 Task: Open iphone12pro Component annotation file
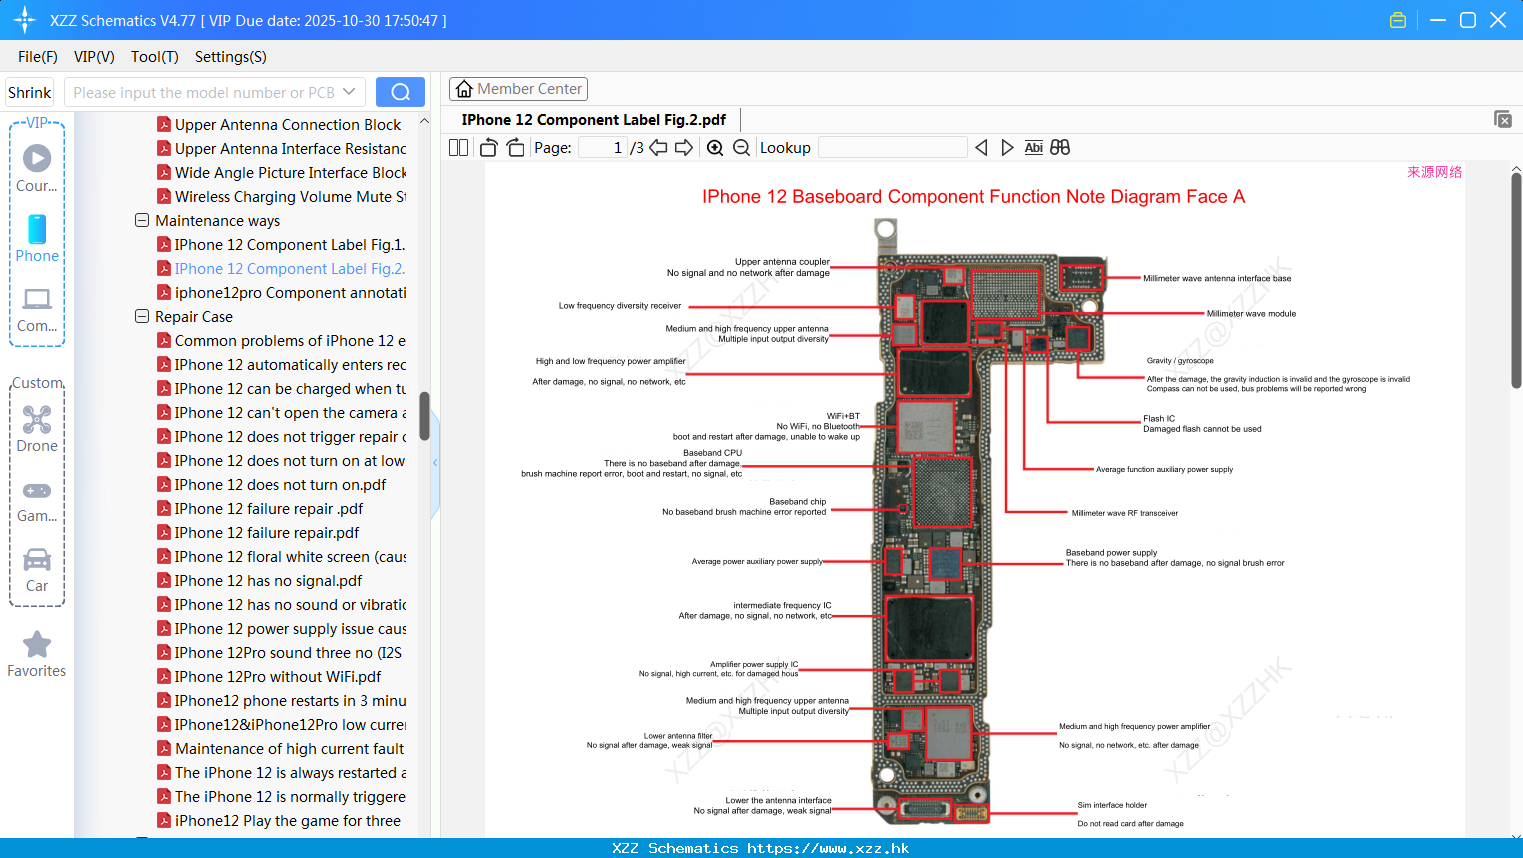[281, 293]
